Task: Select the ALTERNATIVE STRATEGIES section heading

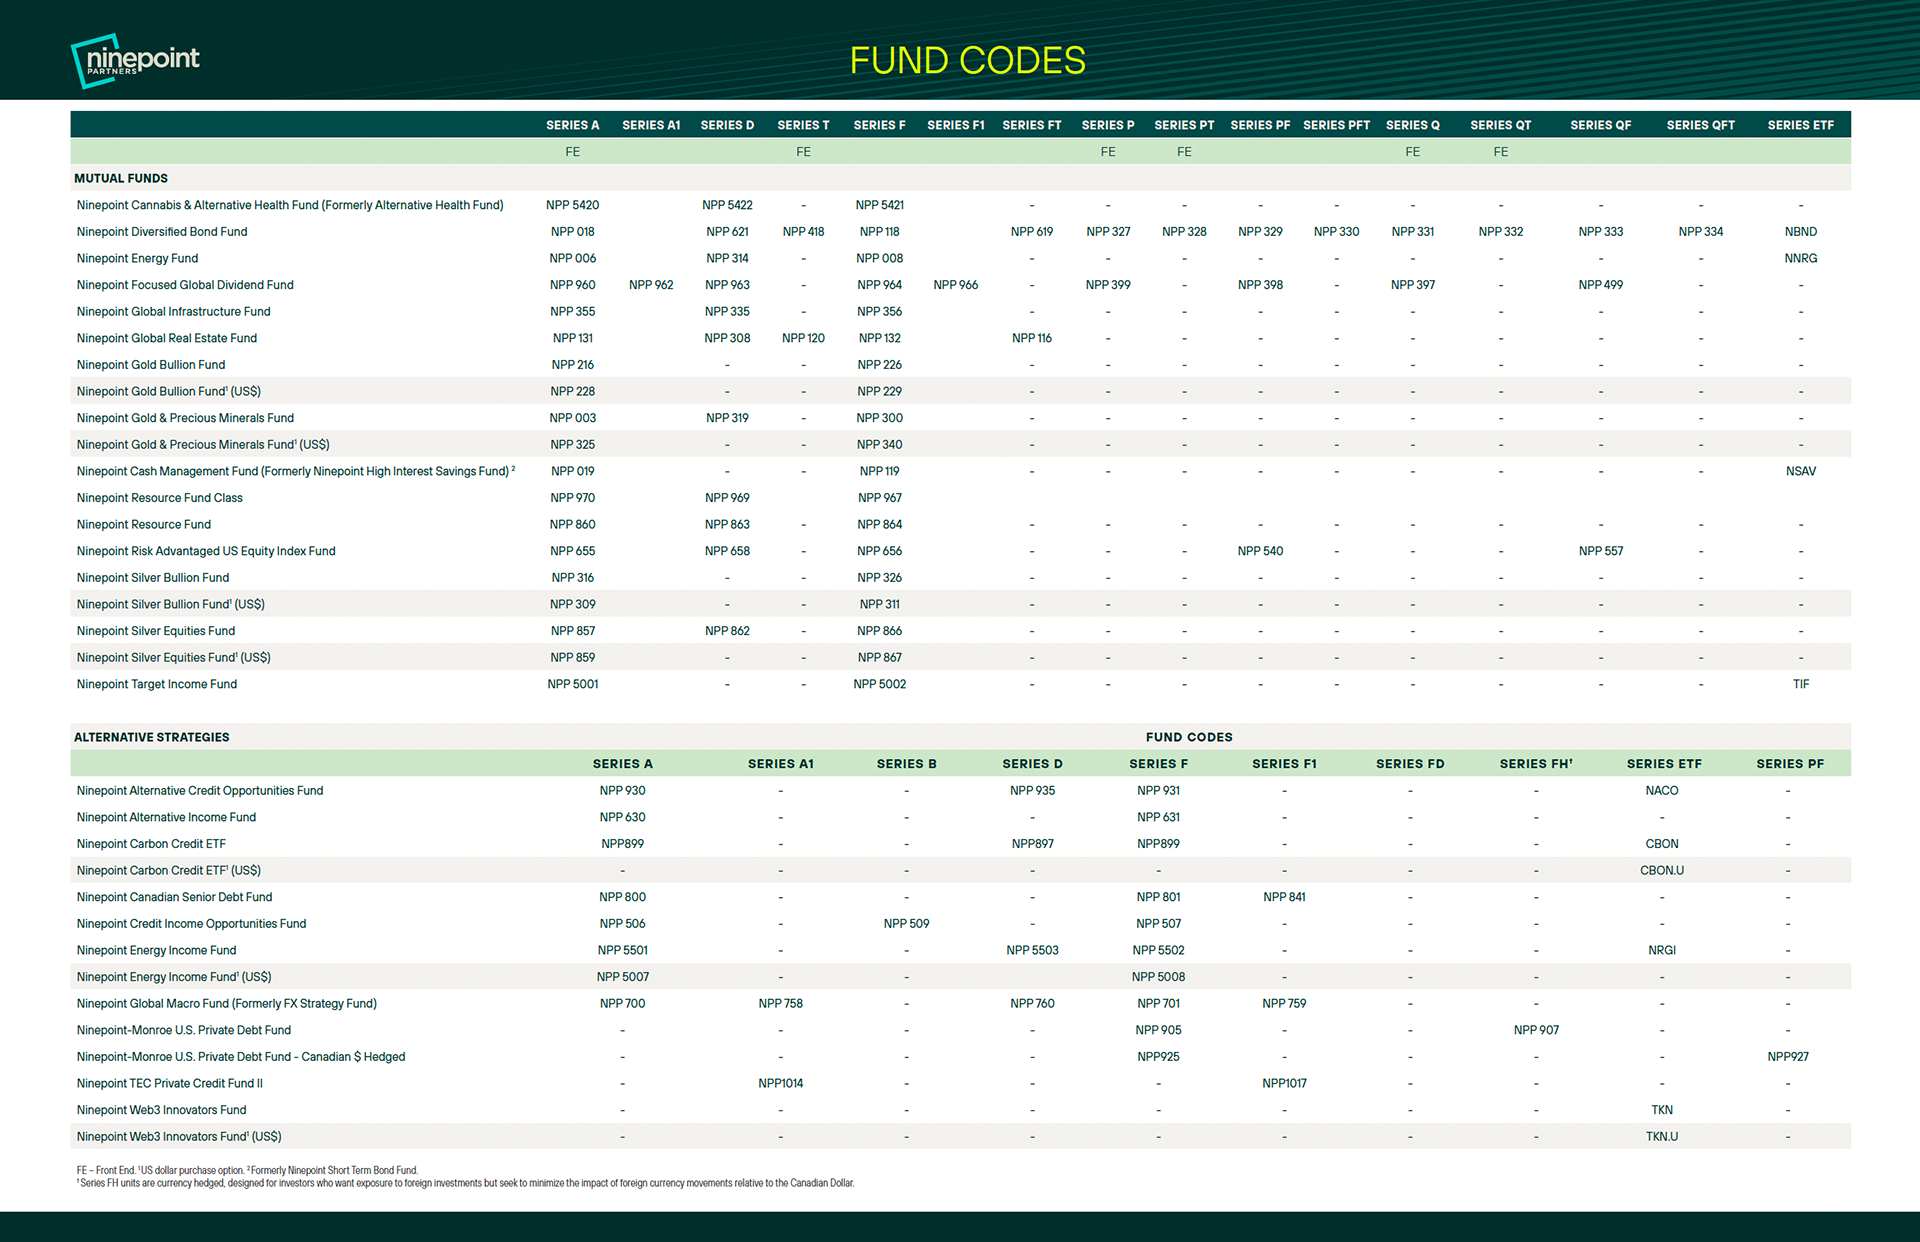Action: pyautogui.click(x=152, y=737)
